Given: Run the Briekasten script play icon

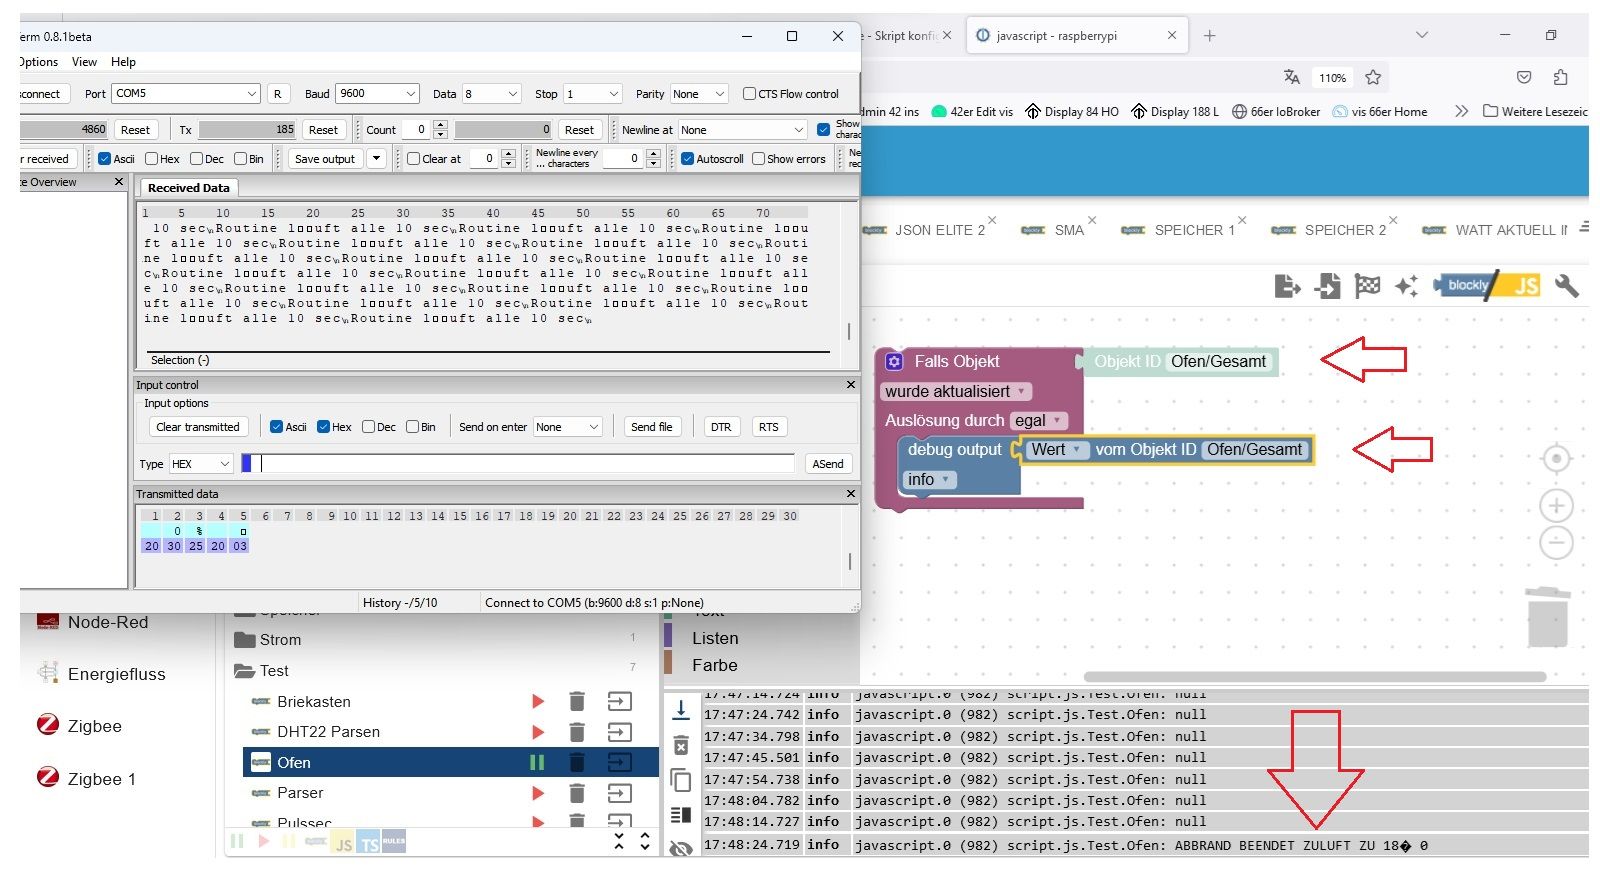Looking at the screenshot, I should [538, 702].
